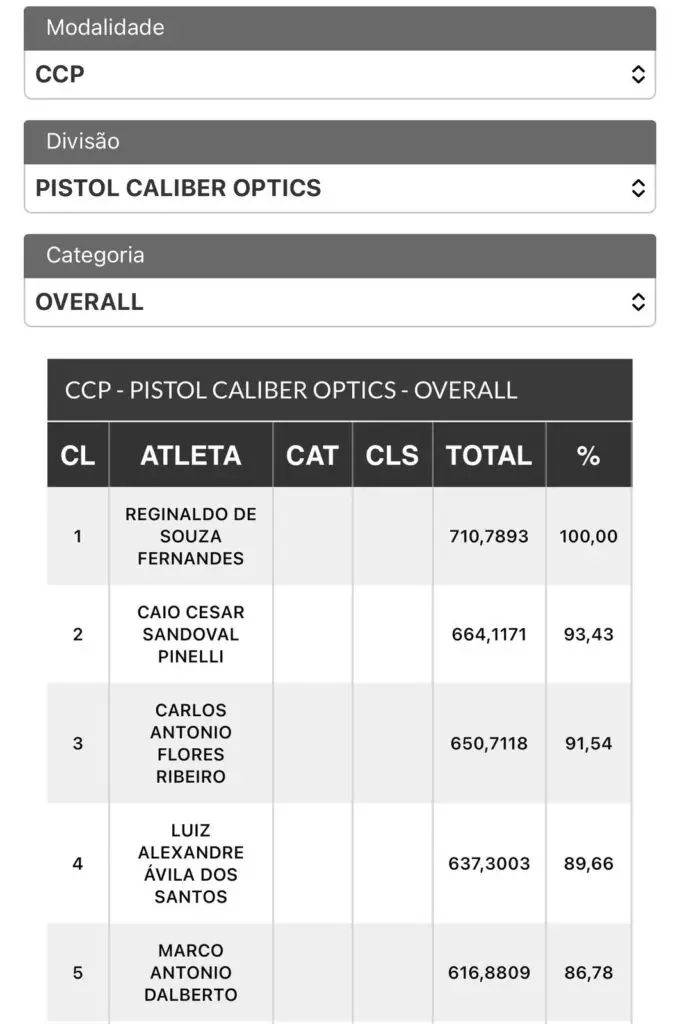Image resolution: width=680 pixels, height=1024 pixels.
Task: Click the % column header
Action: 589,455
